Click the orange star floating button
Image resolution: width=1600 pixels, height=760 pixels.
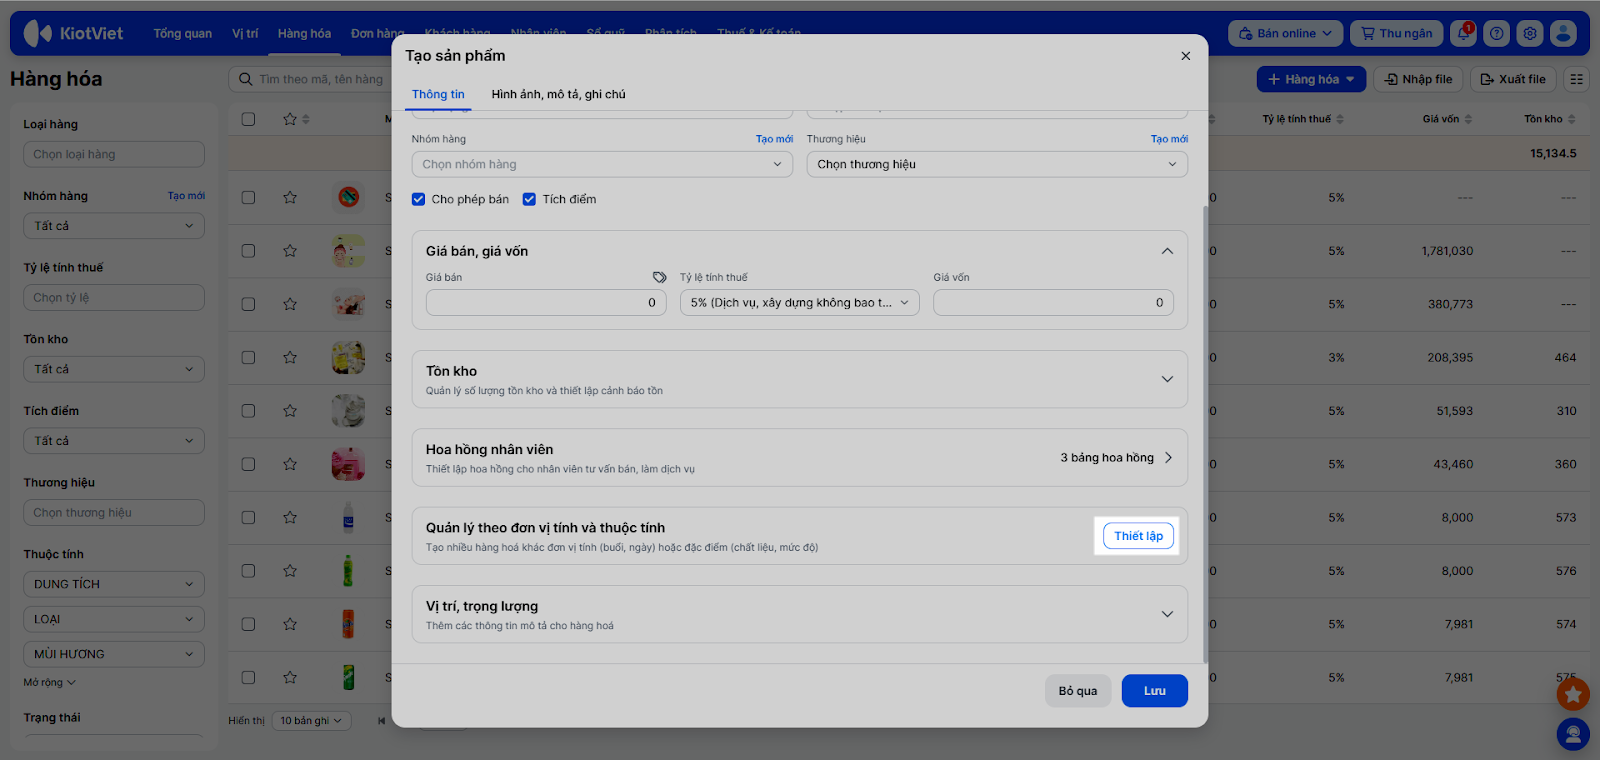pos(1573,693)
